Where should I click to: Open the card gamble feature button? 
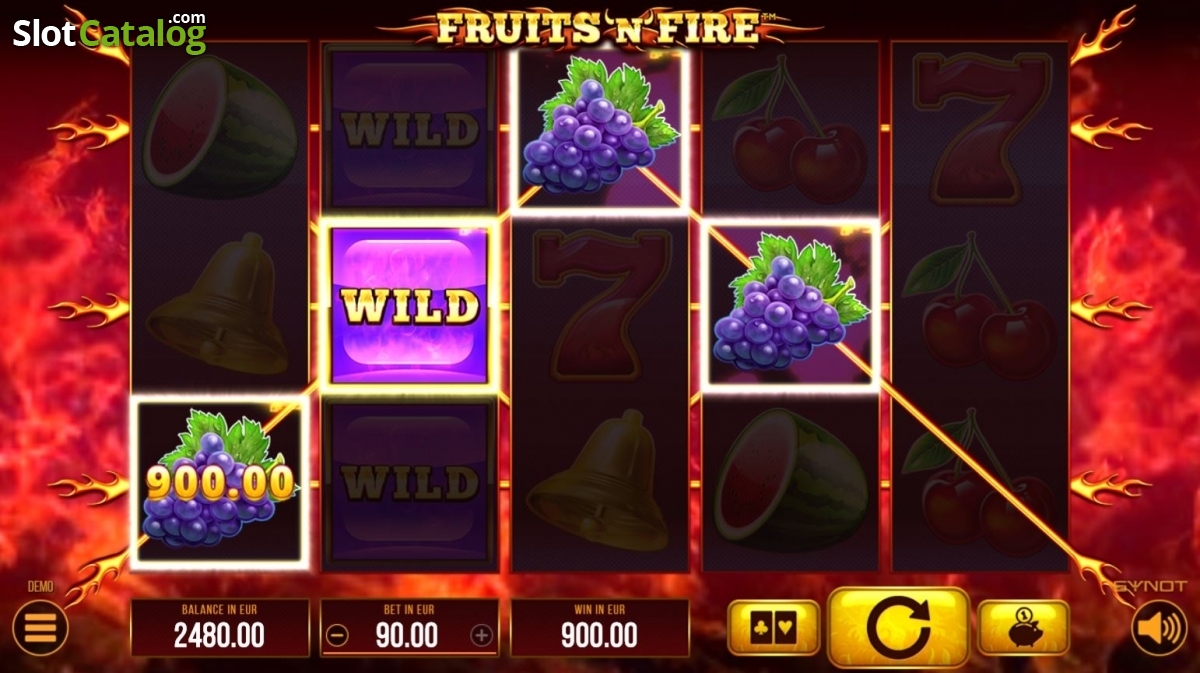tap(773, 628)
